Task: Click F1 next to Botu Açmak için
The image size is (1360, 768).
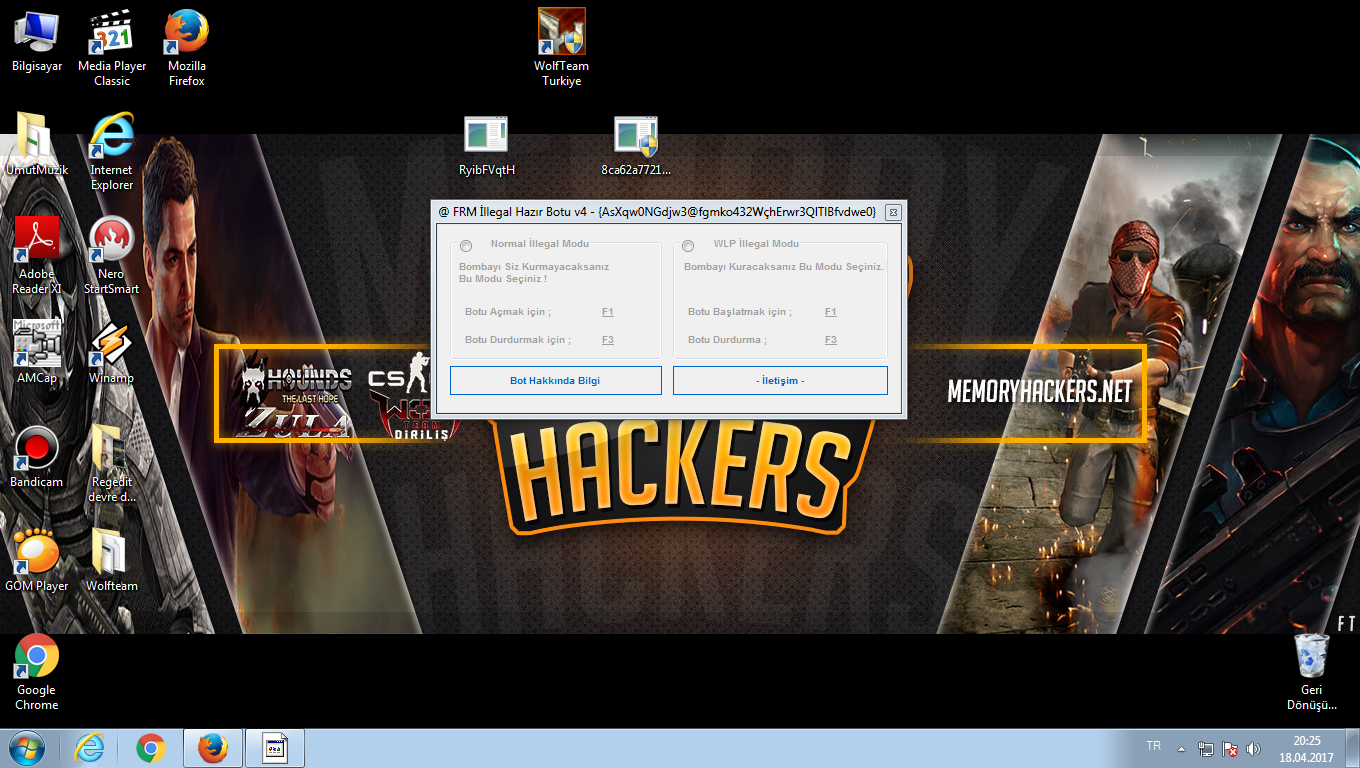Action: click(608, 312)
